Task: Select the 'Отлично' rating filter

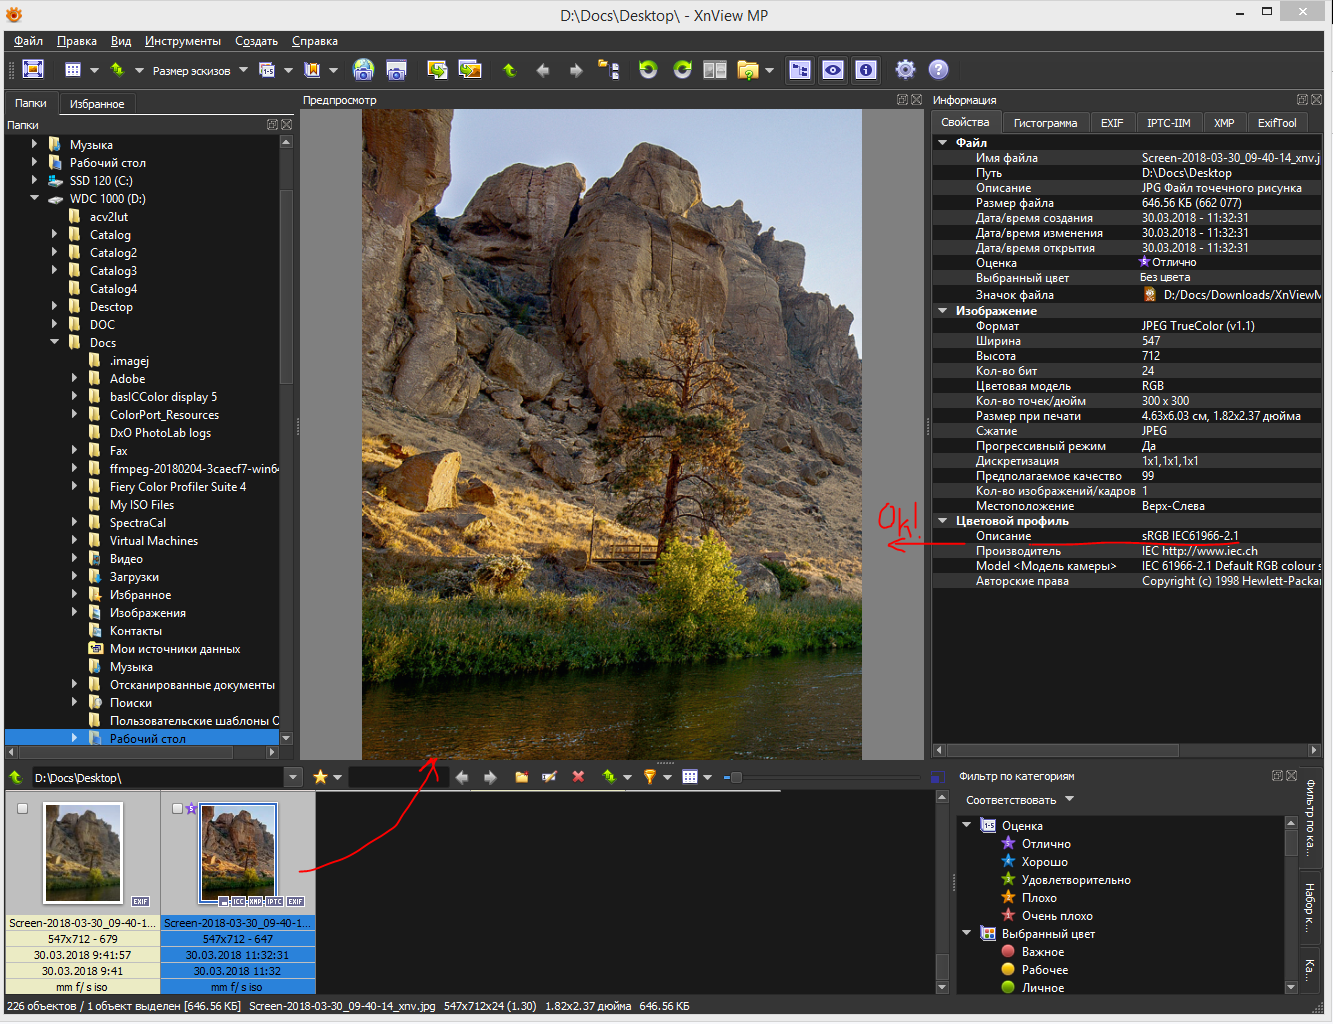Action: tap(1045, 844)
